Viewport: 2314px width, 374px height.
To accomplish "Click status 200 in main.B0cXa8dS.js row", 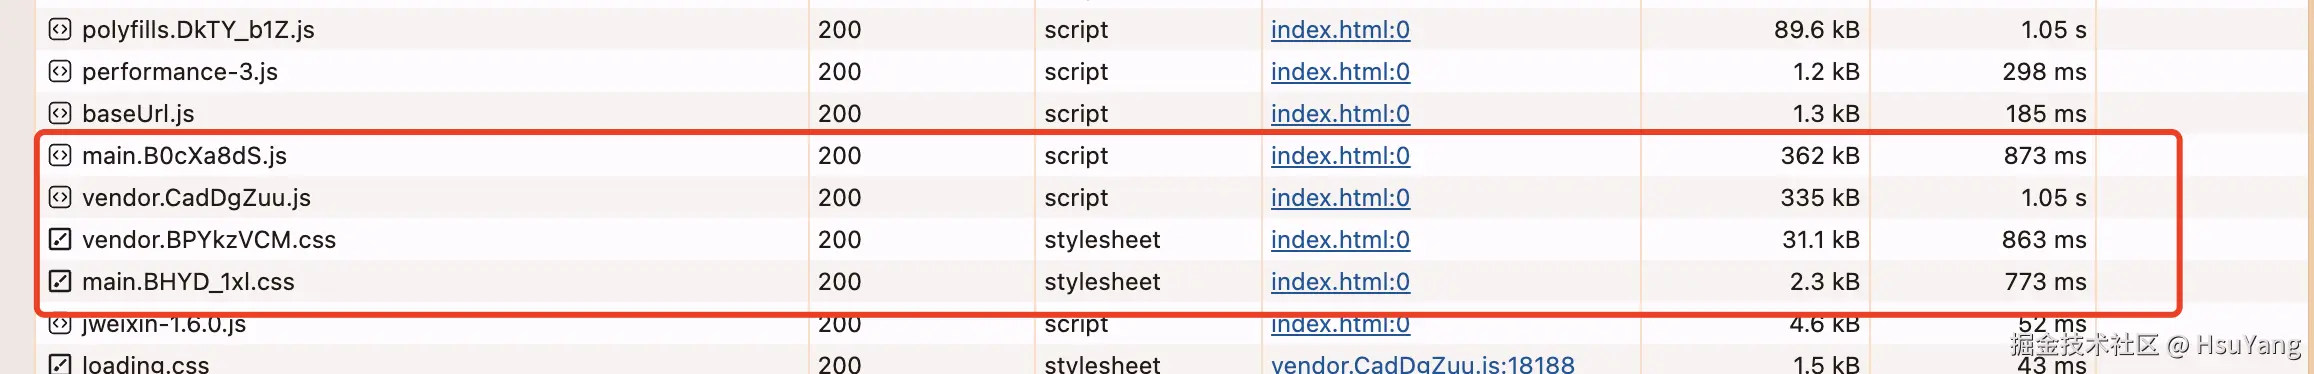I will pyautogui.click(x=839, y=156).
